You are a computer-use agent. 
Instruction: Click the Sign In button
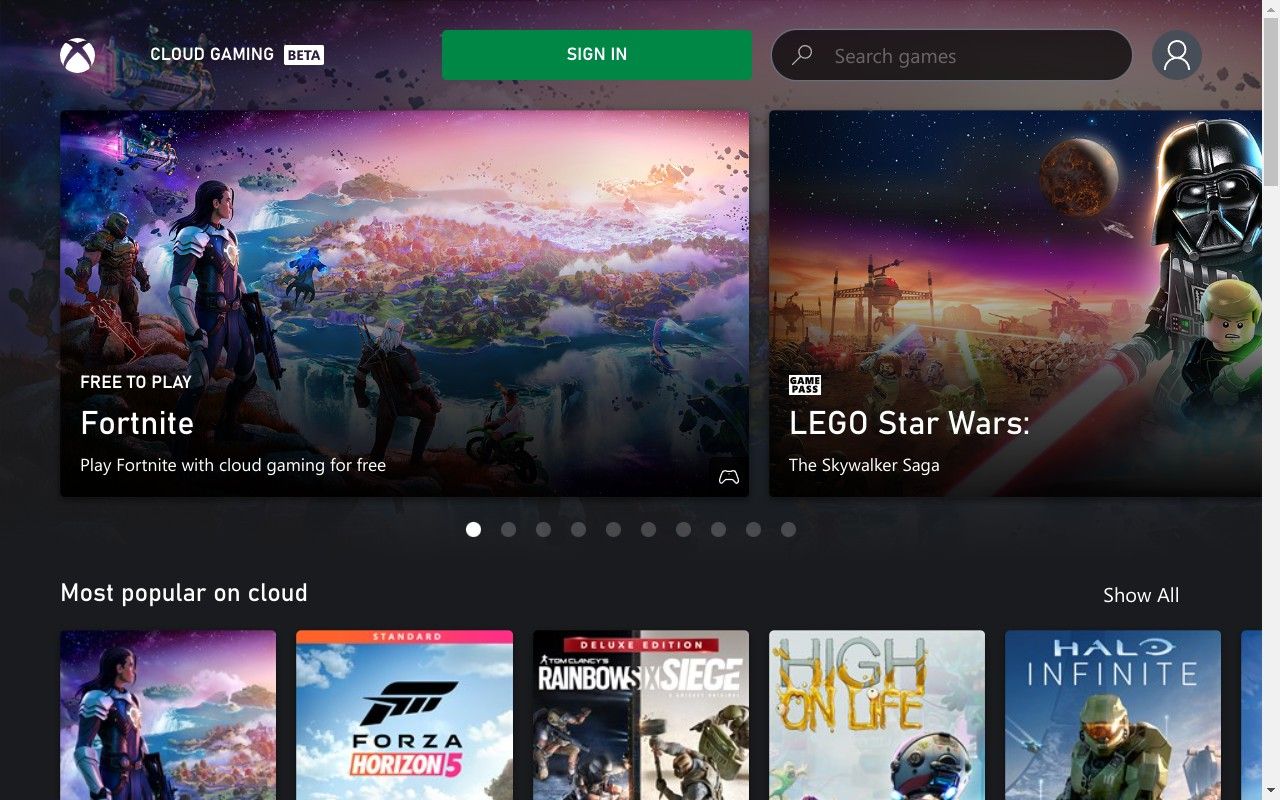tap(597, 54)
